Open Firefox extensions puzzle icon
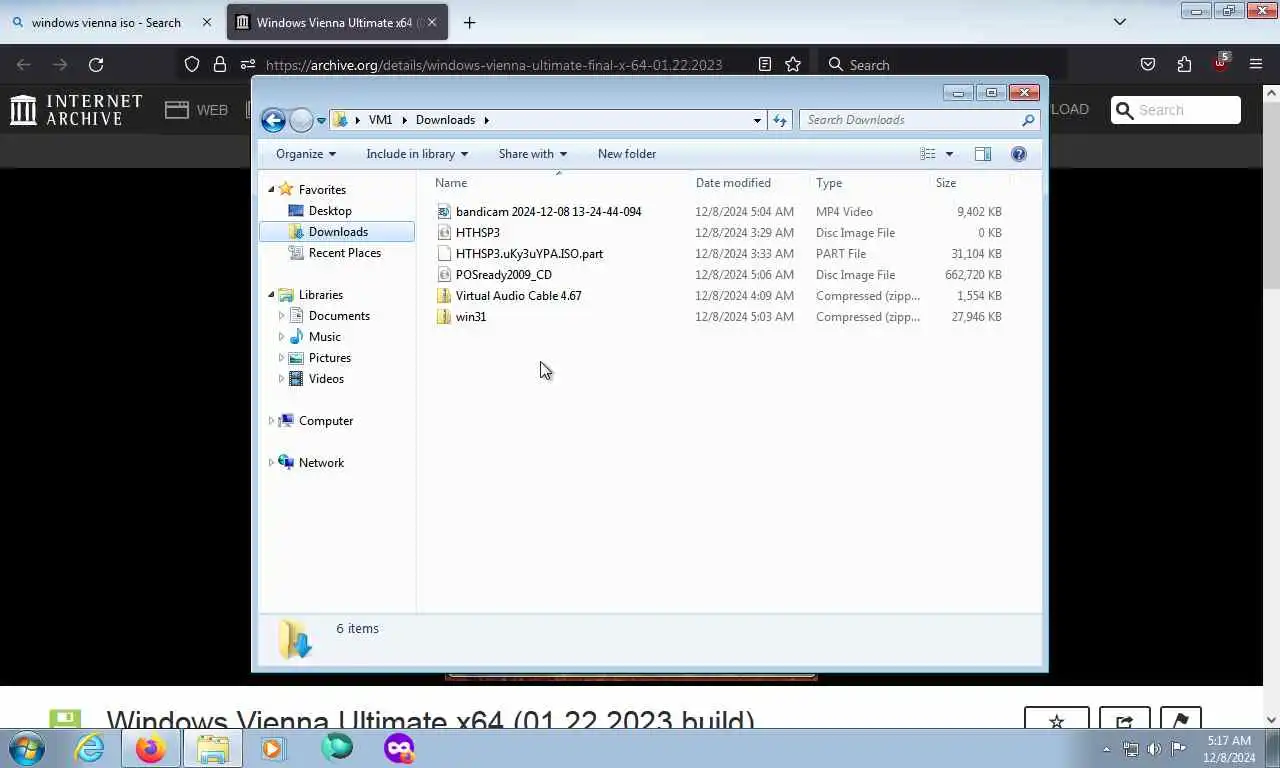Screen dimensions: 1280x768 point(1184,65)
